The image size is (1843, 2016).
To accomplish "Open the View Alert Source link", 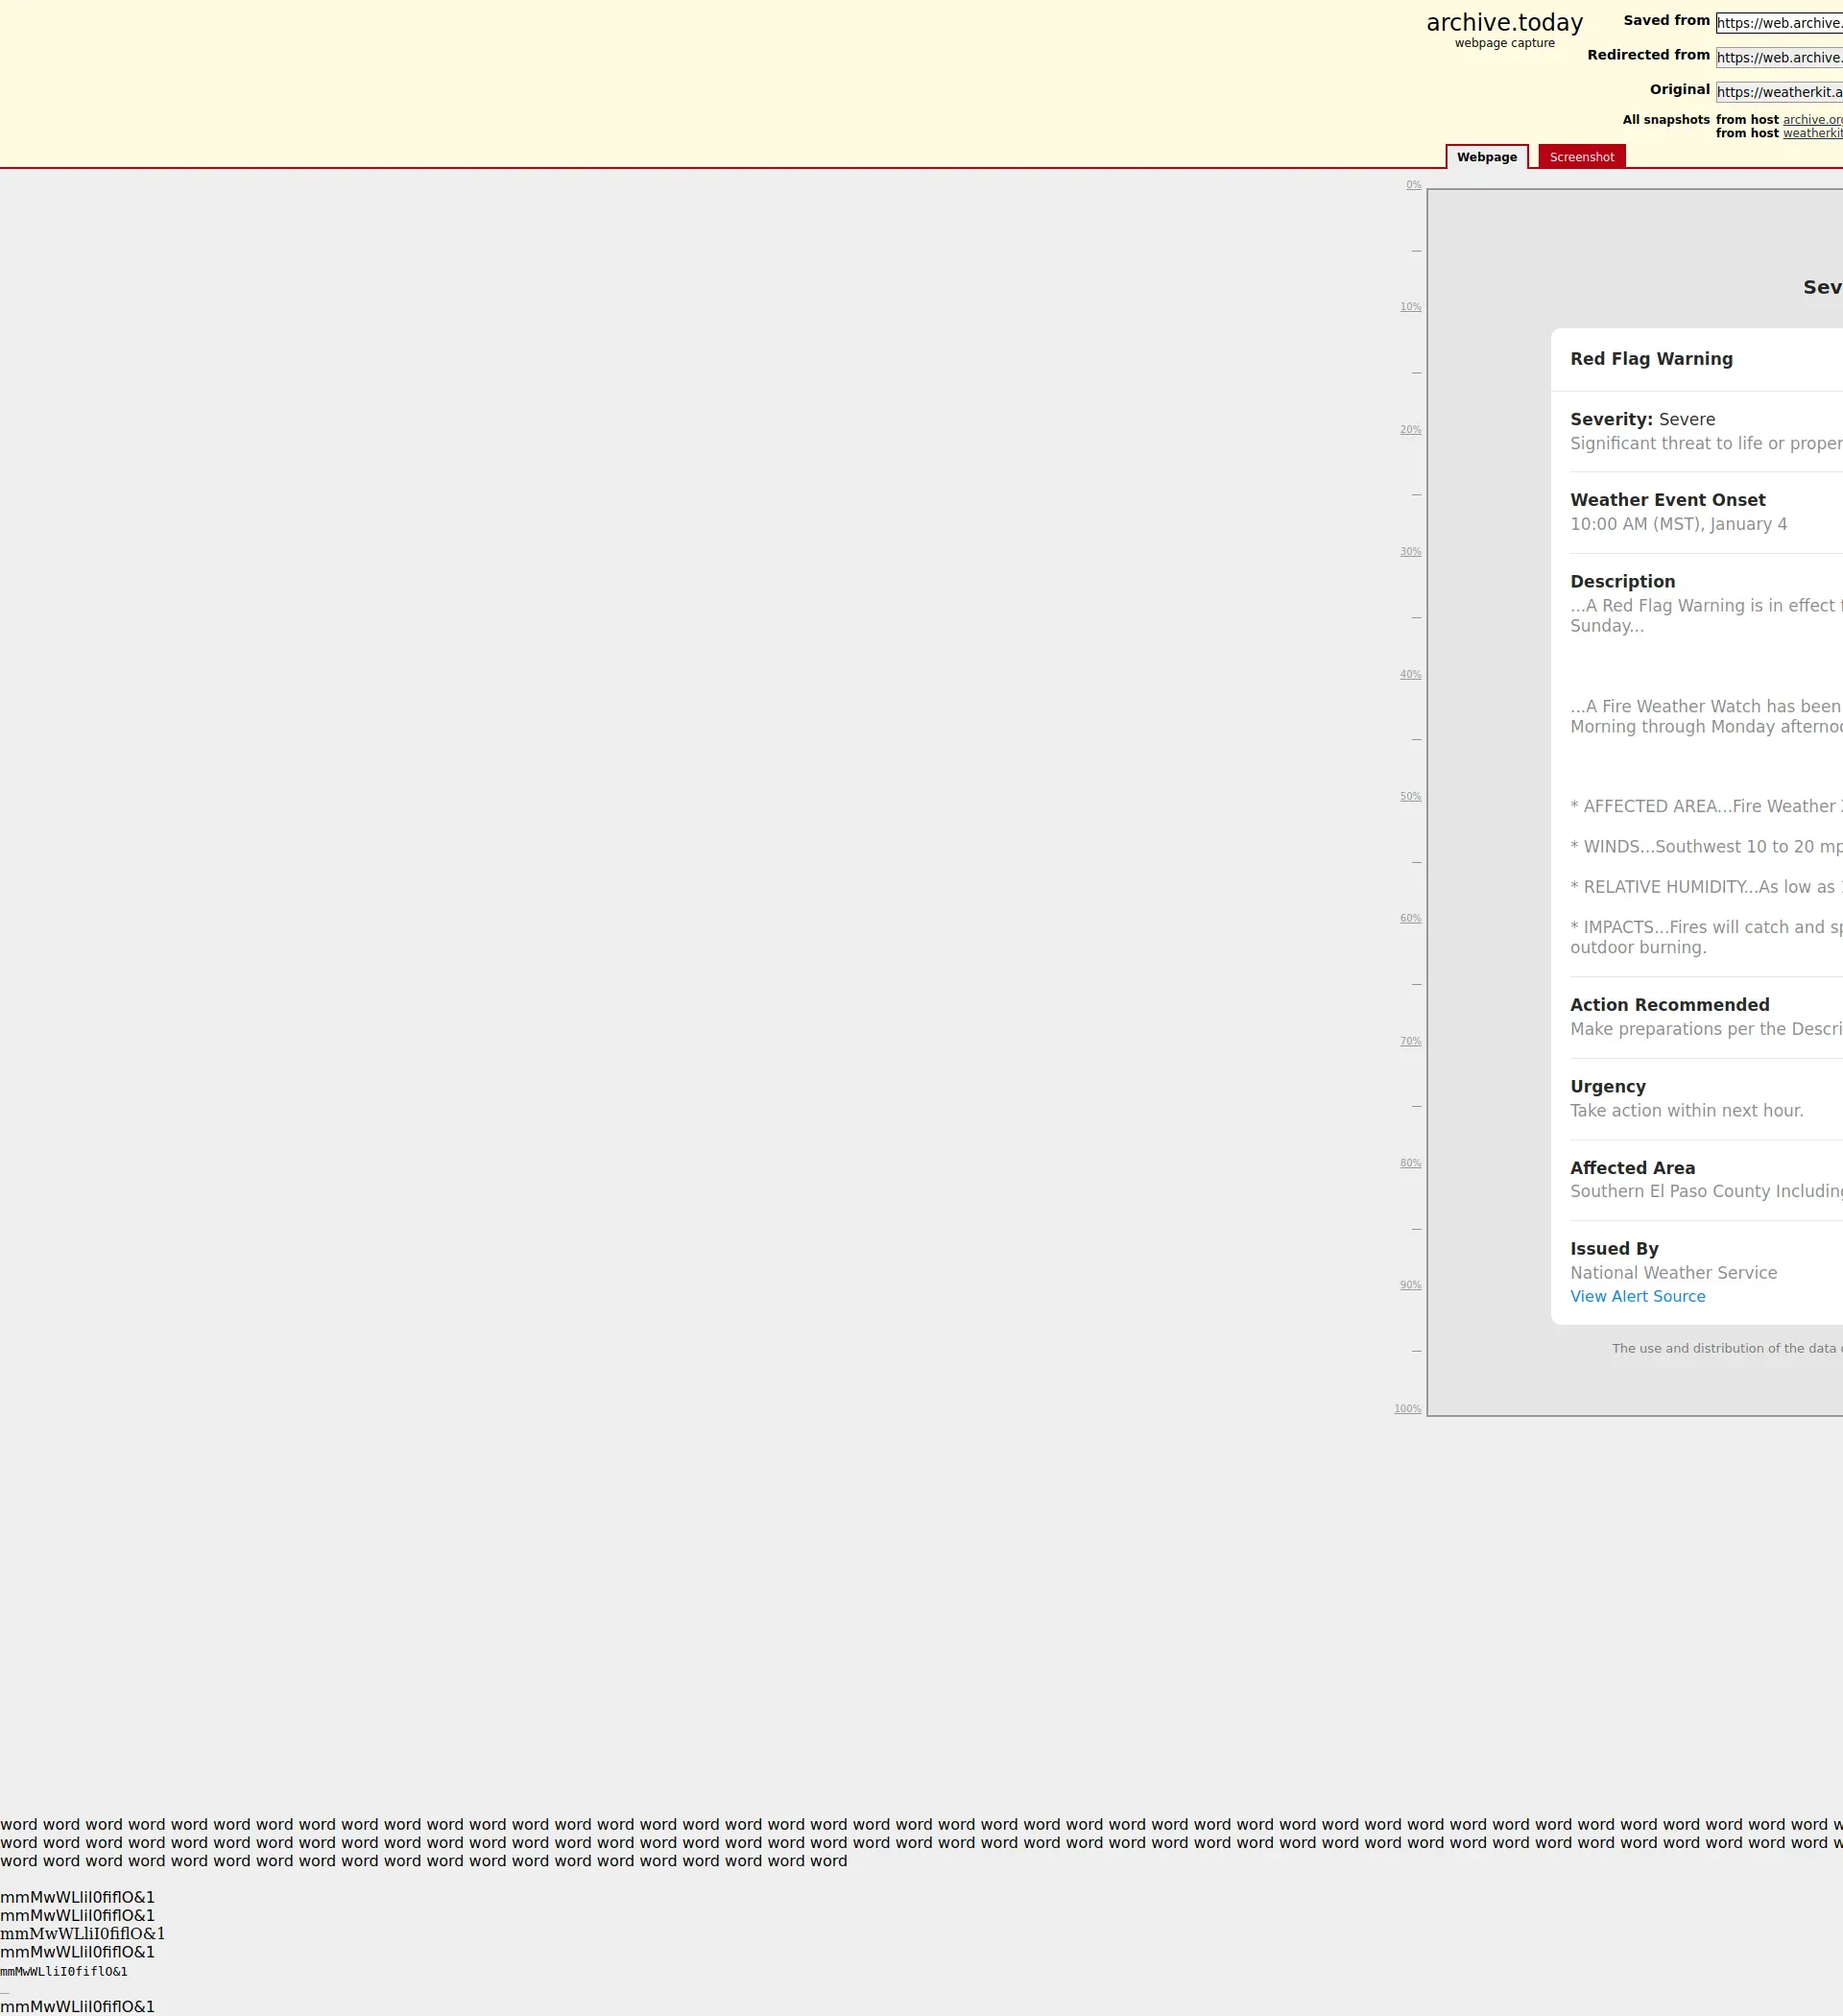I will [1637, 1296].
